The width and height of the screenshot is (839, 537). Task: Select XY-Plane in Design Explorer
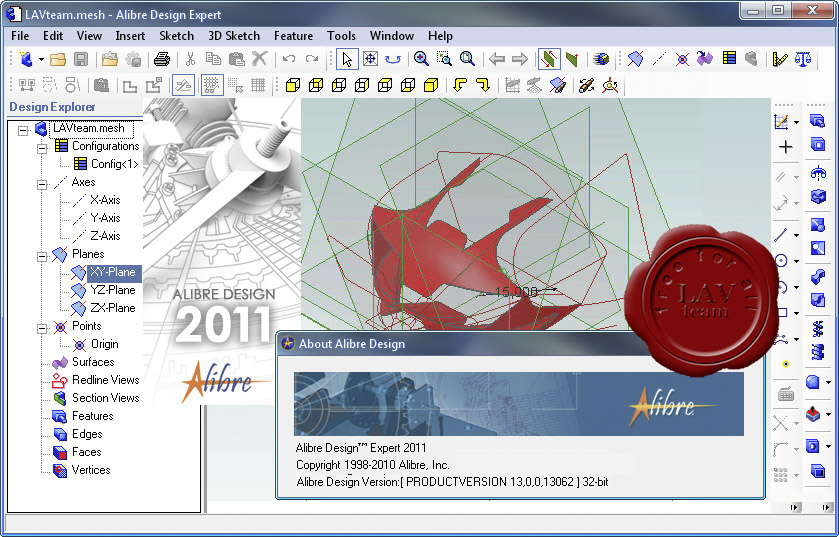pos(113,272)
